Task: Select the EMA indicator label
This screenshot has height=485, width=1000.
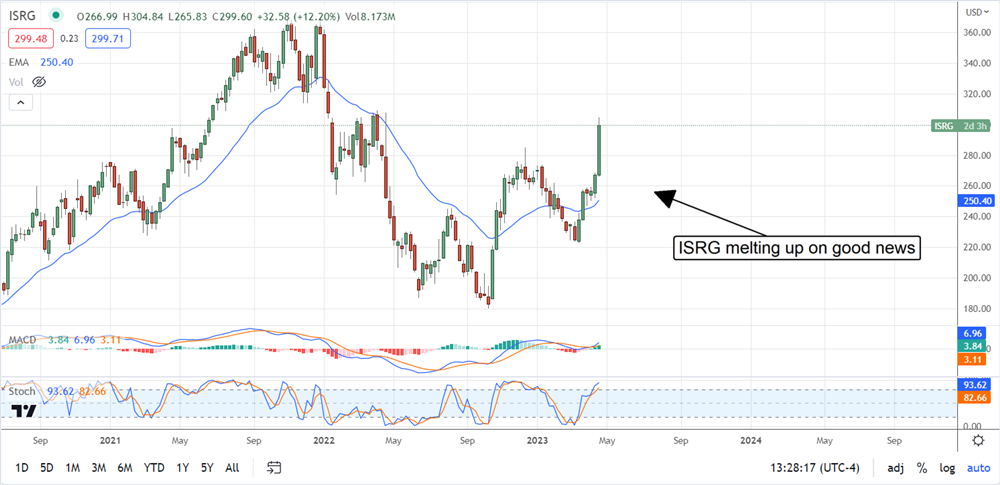Action: pyautogui.click(x=20, y=62)
